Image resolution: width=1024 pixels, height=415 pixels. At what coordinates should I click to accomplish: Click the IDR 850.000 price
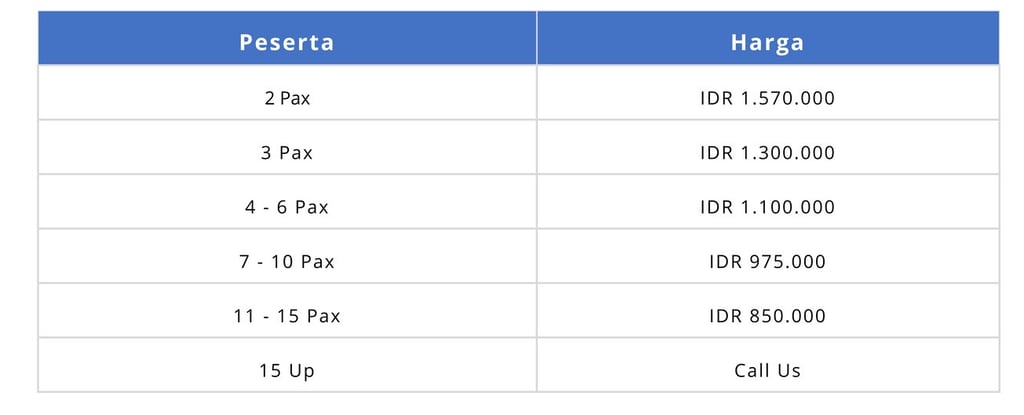coord(767,316)
